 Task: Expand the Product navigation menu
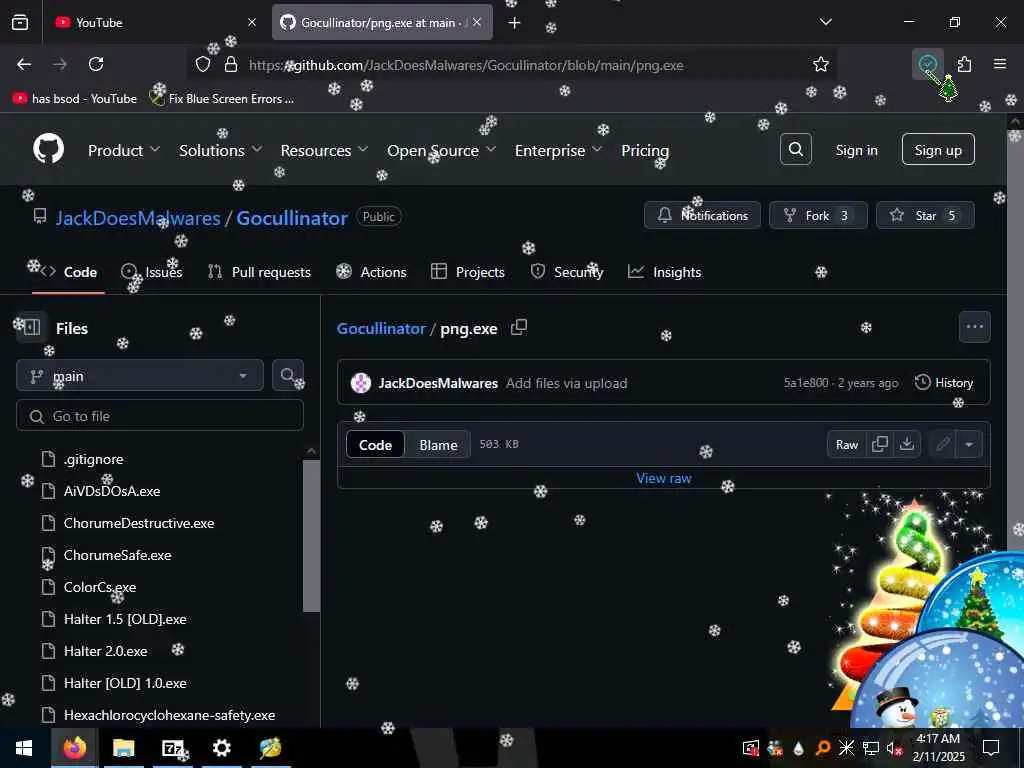pos(123,150)
